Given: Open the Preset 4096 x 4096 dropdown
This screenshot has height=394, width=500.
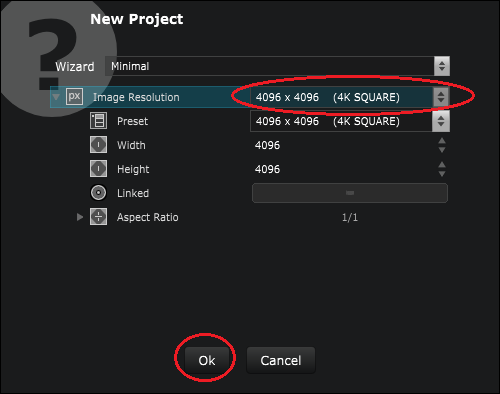Looking at the screenshot, I should click(x=350, y=121).
